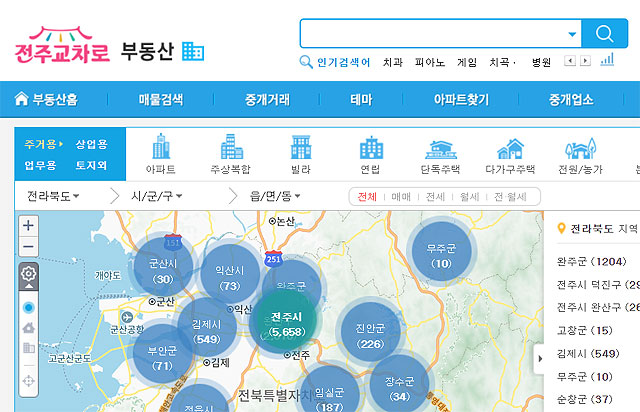Screen dimensions: 640x412
Task: Go to 부동산홈 menu
Action: coord(46,99)
